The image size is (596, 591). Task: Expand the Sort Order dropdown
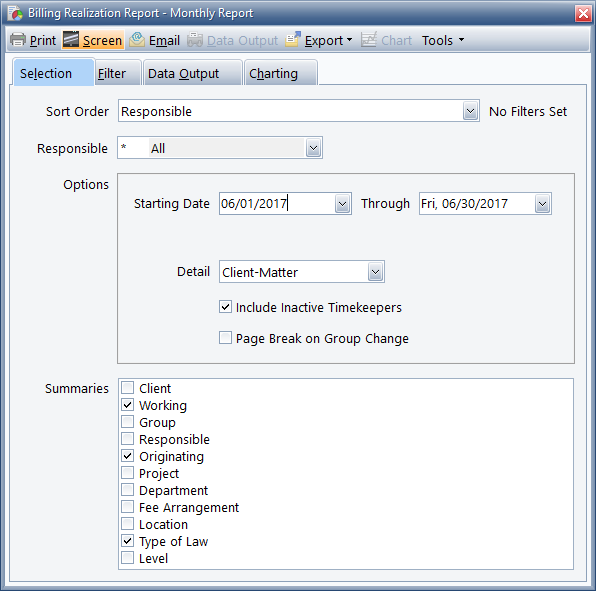click(470, 111)
